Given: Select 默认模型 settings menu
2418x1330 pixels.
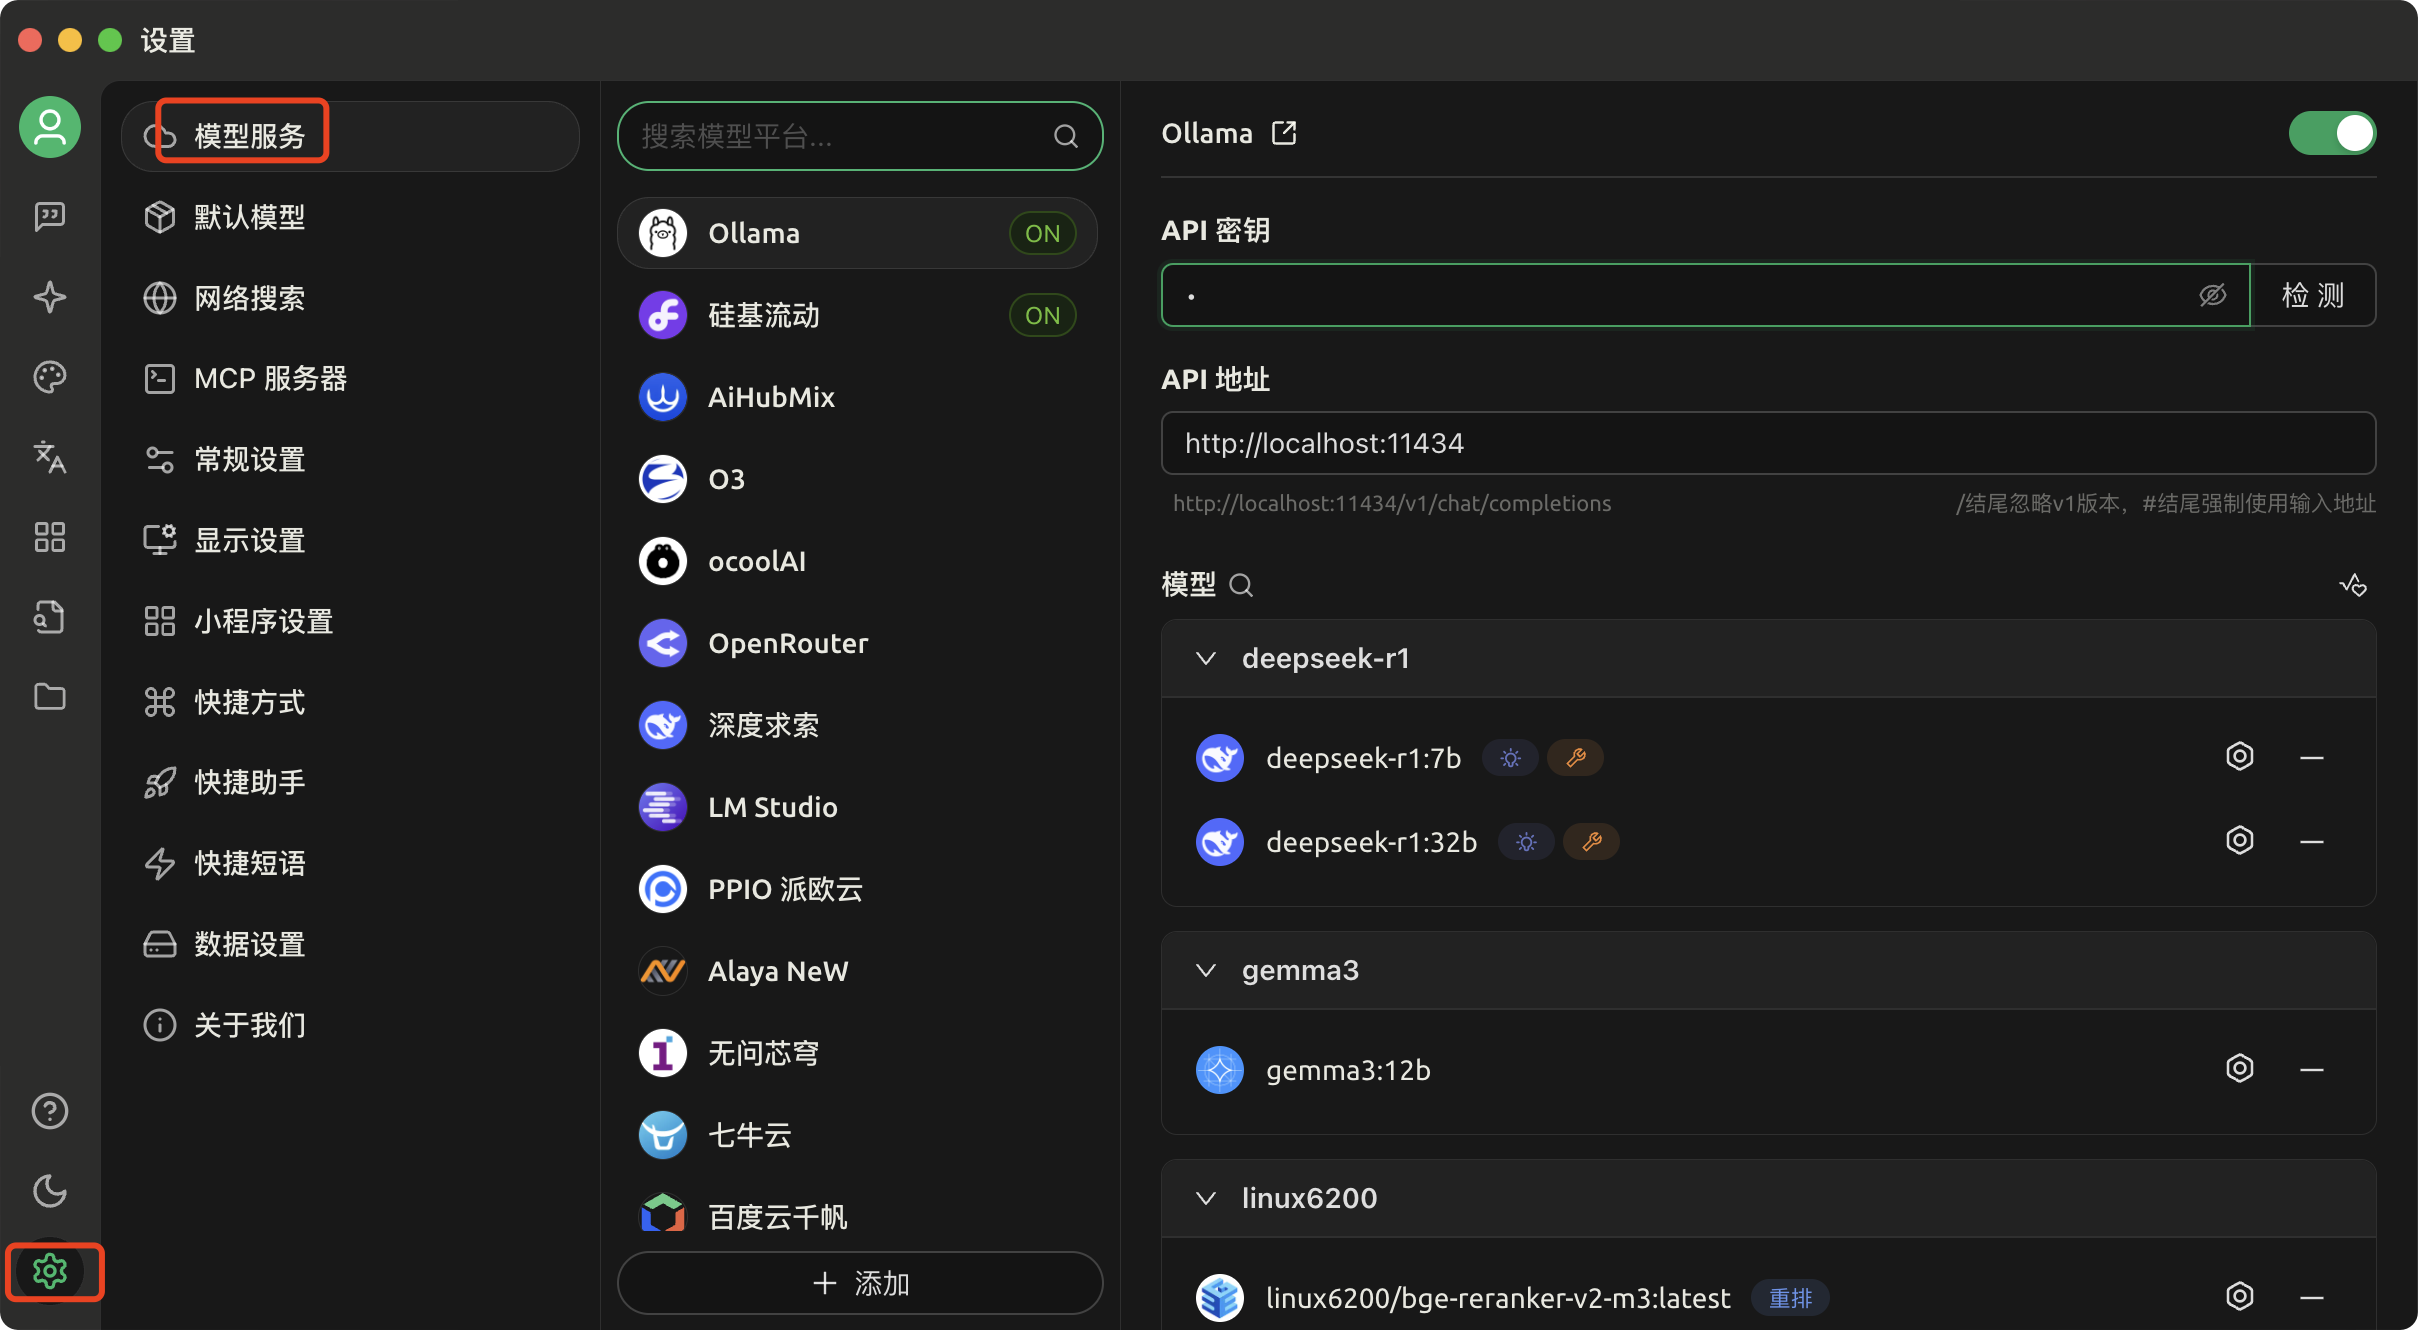Looking at the screenshot, I should pyautogui.click(x=350, y=217).
